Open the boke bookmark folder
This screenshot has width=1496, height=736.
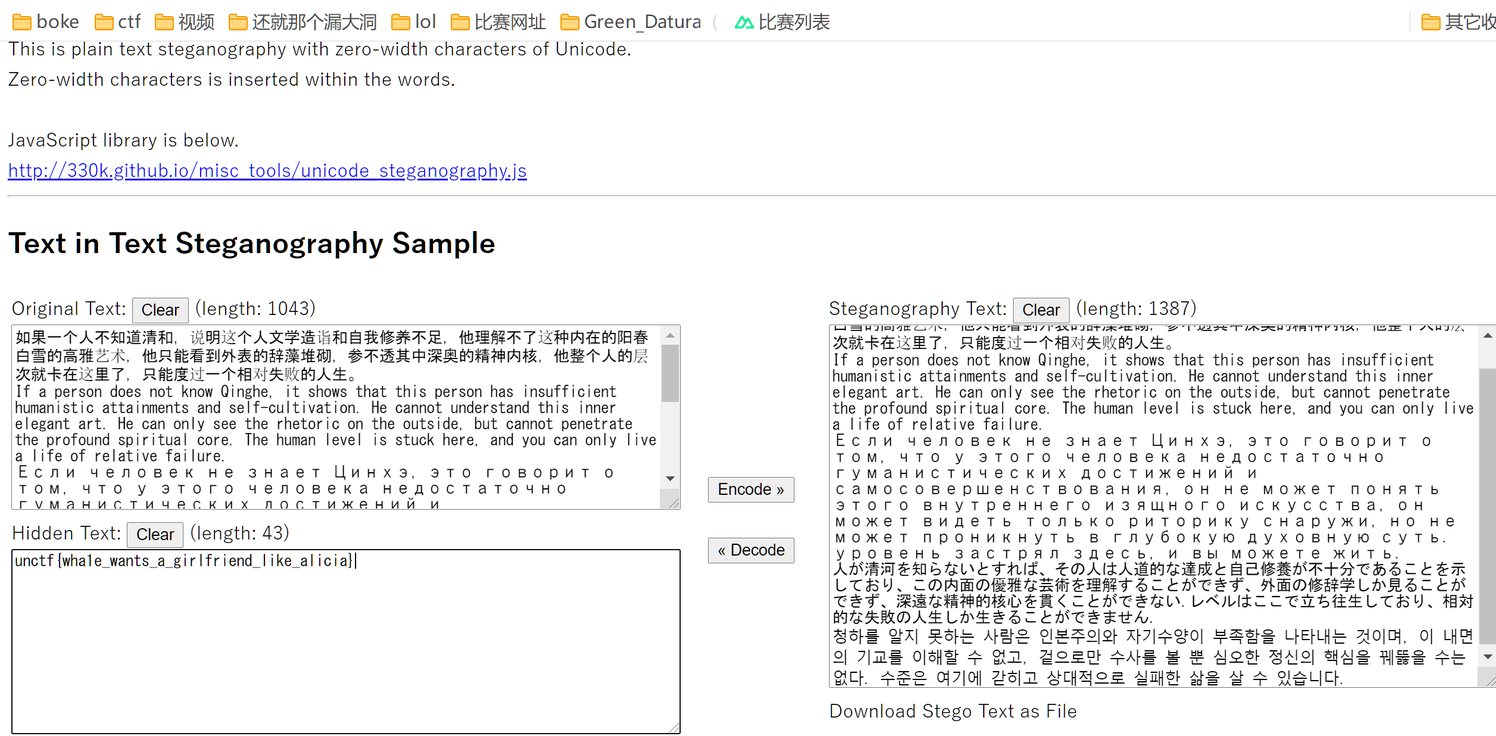[45, 21]
